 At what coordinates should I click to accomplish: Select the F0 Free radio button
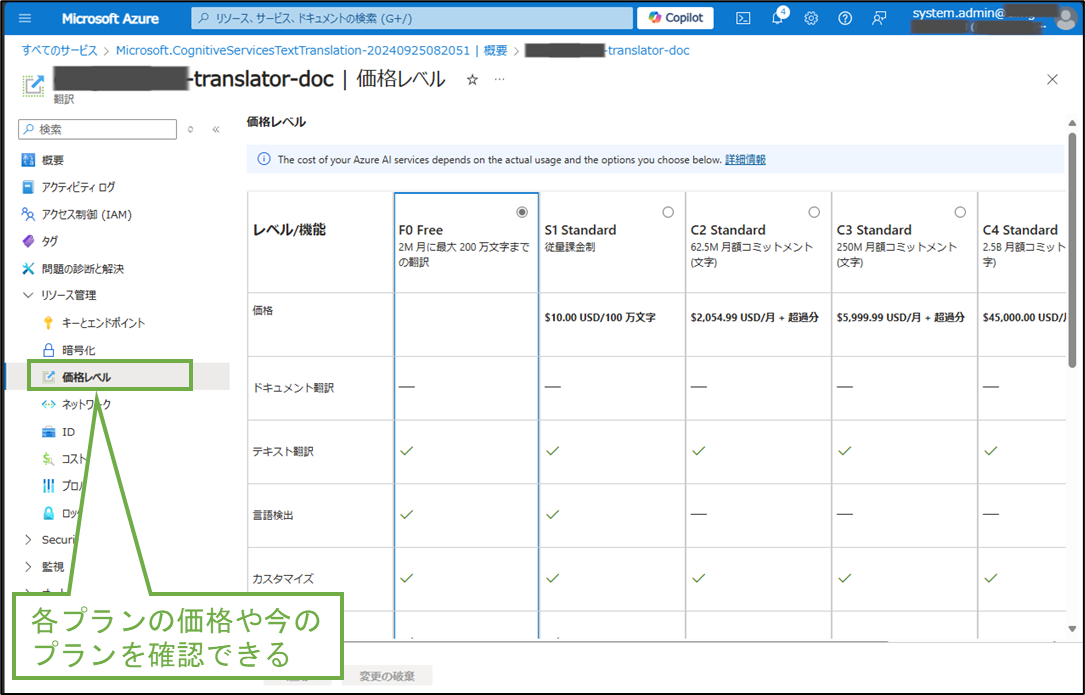click(522, 212)
